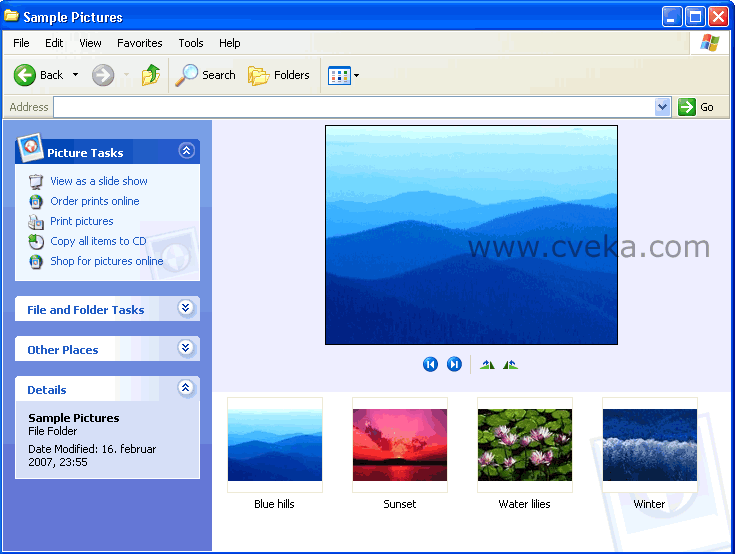Show the Folders pane
The height and width of the screenshot is (556, 737).
coord(279,75)
